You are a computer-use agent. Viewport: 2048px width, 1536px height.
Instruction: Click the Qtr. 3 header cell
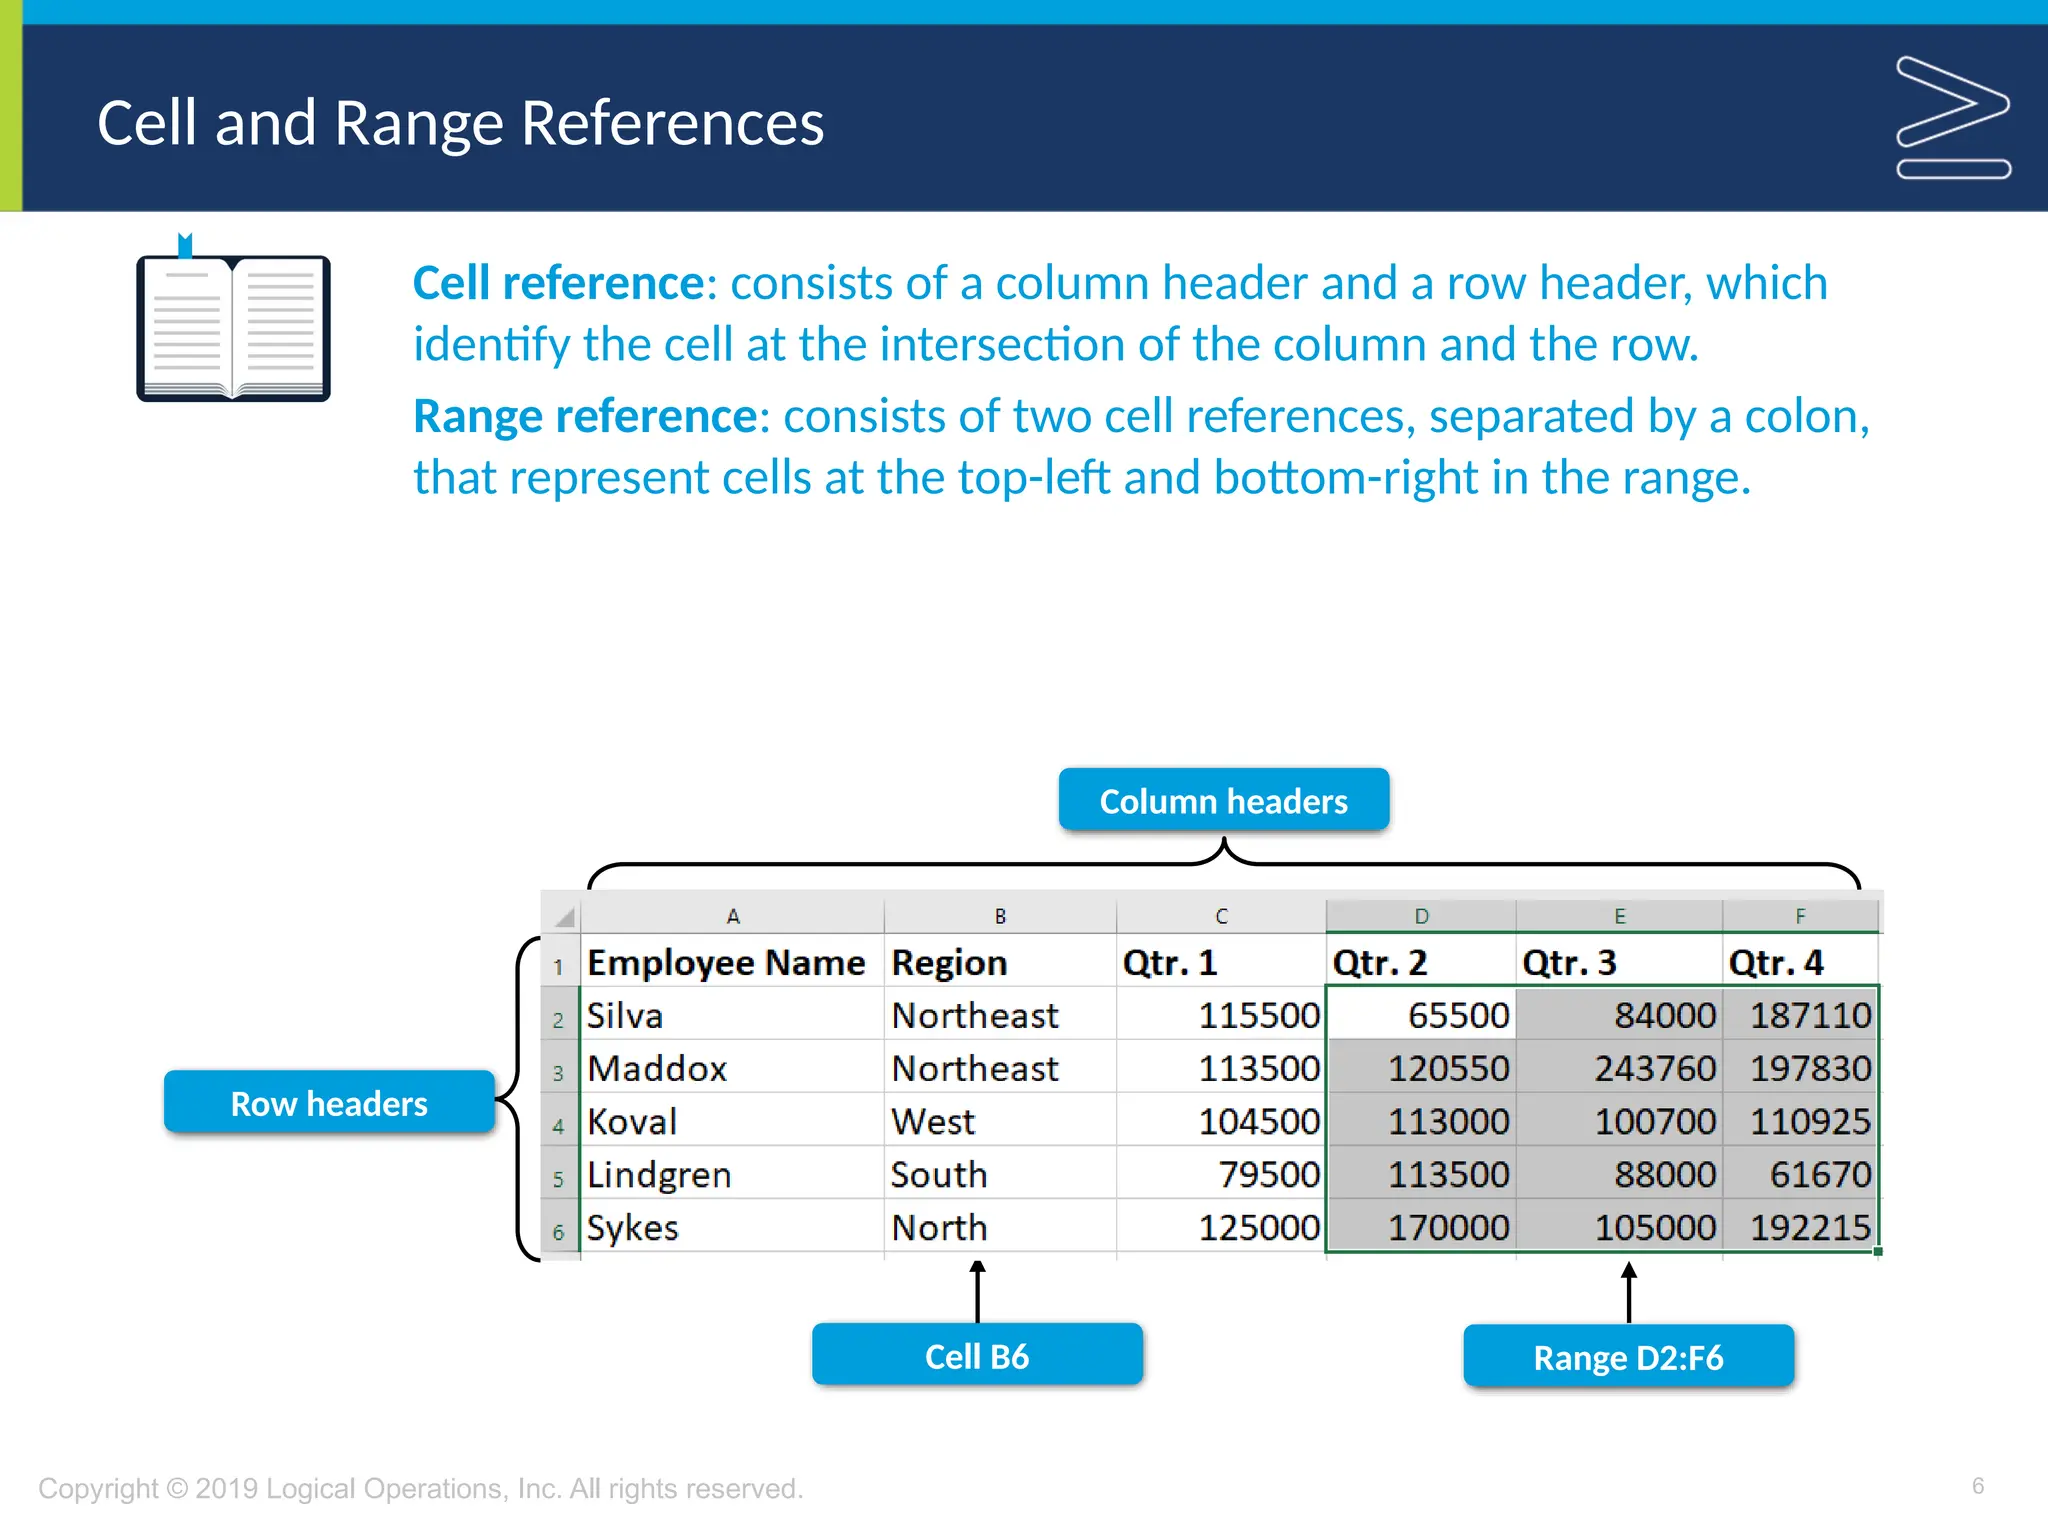click(x=1619, y=961)
